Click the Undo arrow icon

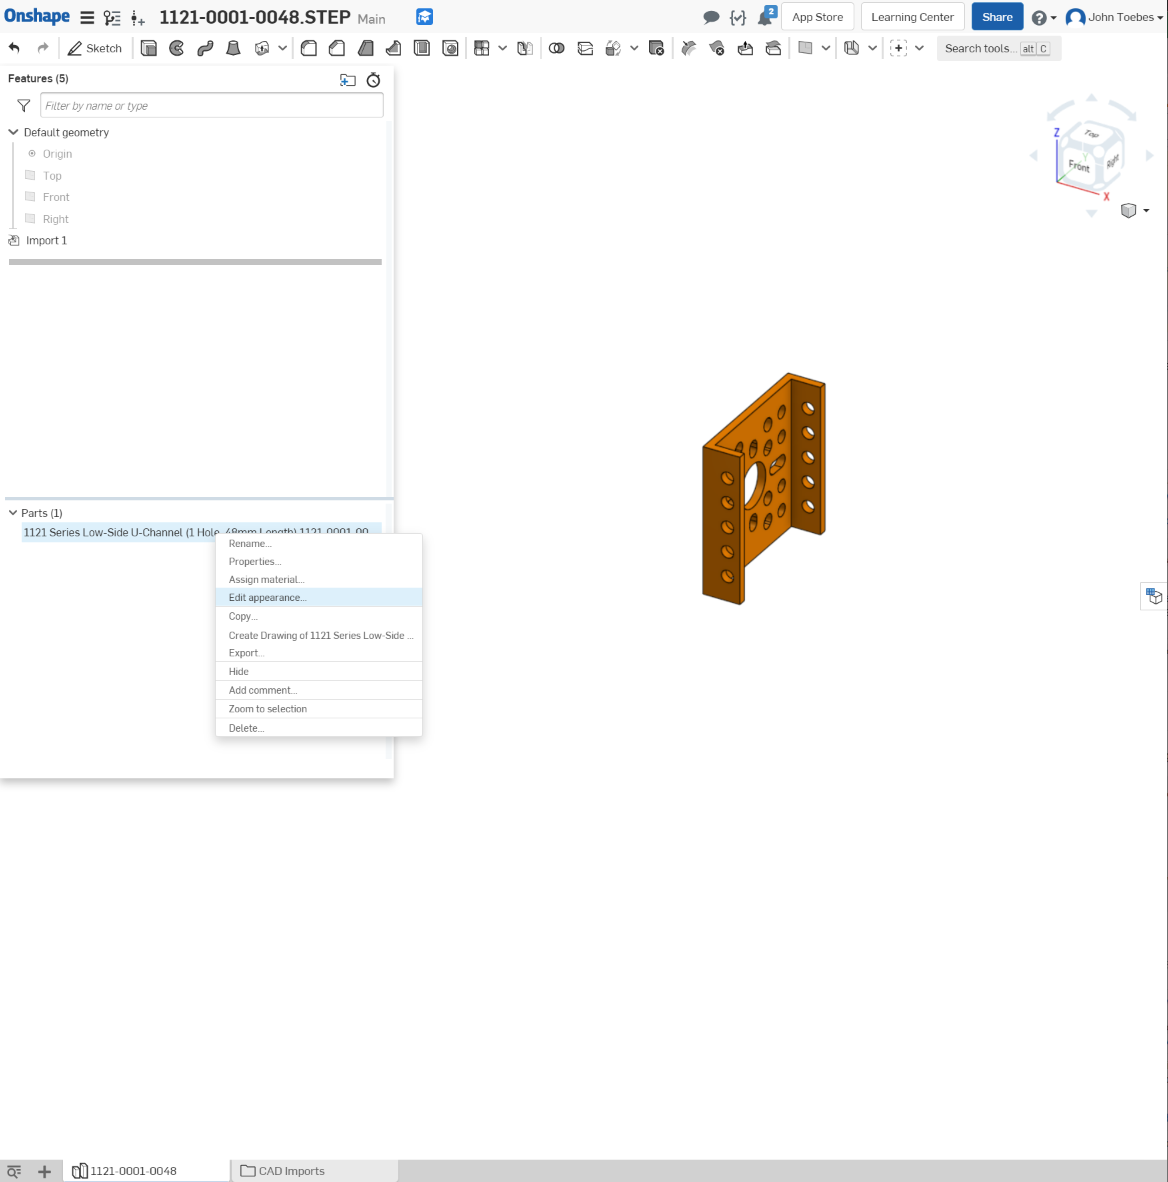tap(14, 48)
